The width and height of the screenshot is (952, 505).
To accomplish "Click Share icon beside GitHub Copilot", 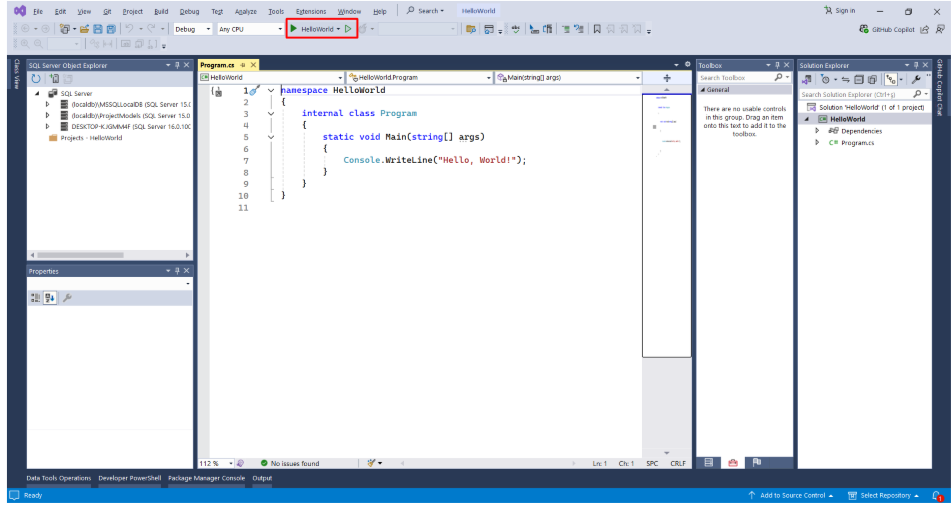I will (925, 29).
